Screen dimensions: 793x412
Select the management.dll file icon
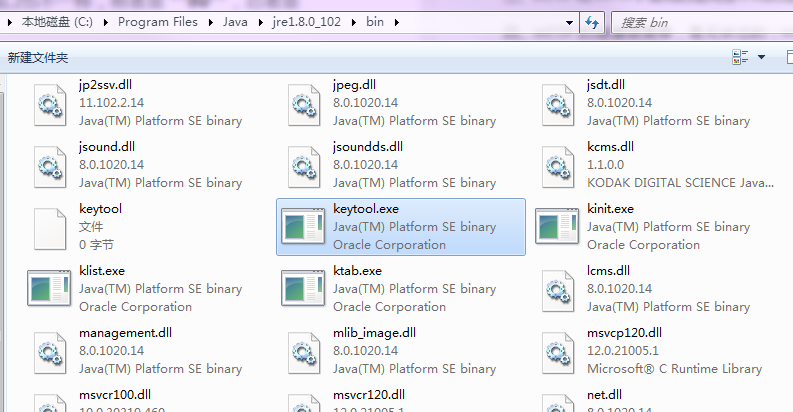50,353
